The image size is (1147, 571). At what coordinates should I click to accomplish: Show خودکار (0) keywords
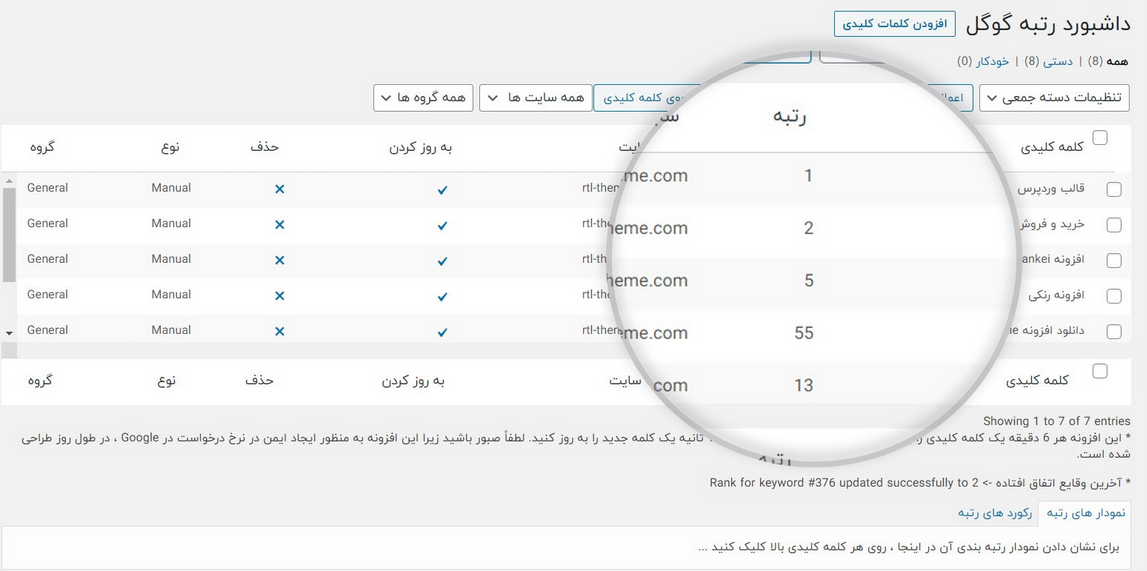[x=983, y=61]
